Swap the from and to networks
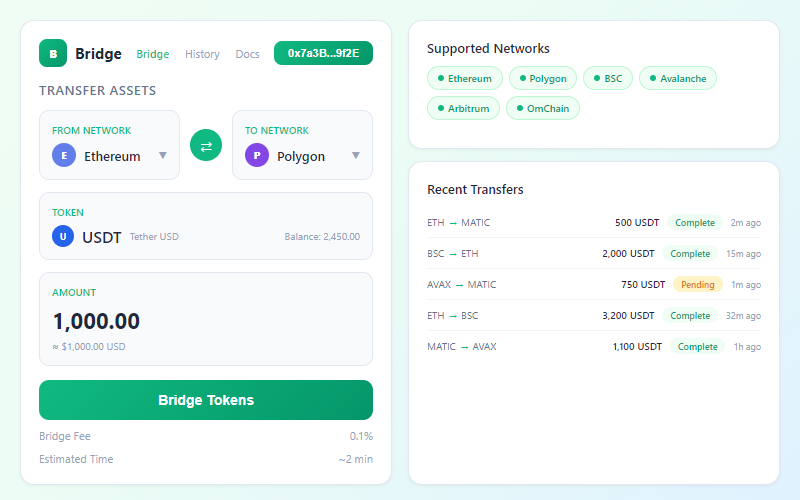 (206, 145)
